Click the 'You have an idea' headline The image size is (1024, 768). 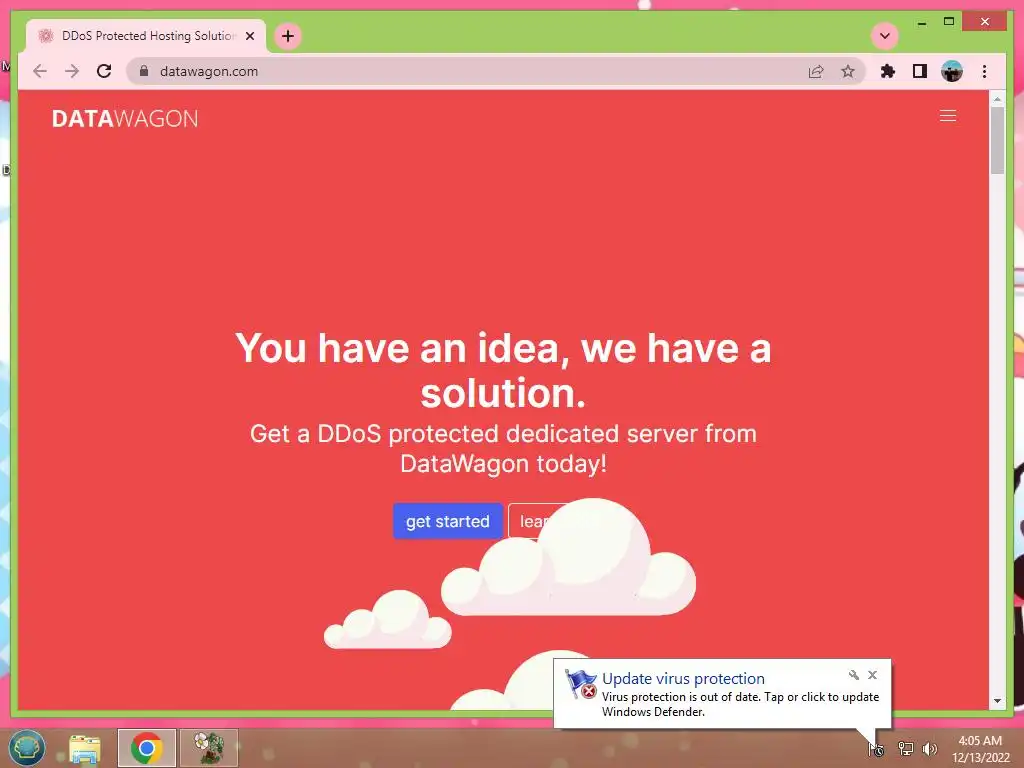point(504,370)
